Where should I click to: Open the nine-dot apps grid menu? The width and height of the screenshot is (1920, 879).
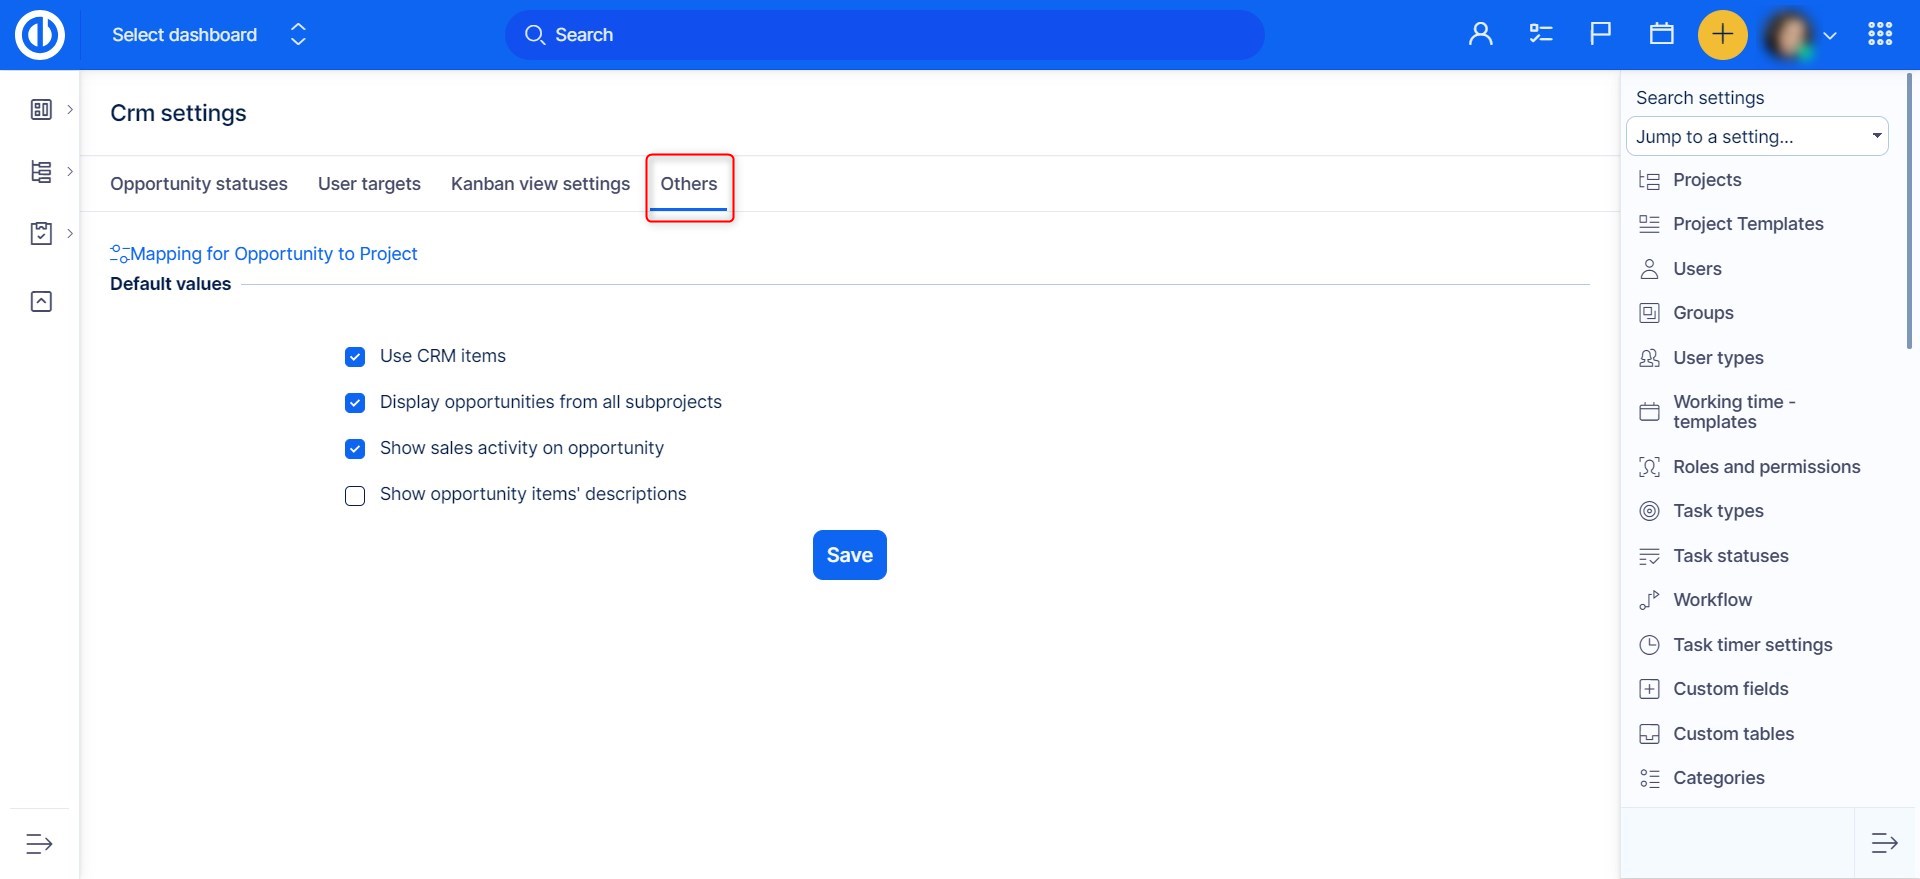point(1879,35)
